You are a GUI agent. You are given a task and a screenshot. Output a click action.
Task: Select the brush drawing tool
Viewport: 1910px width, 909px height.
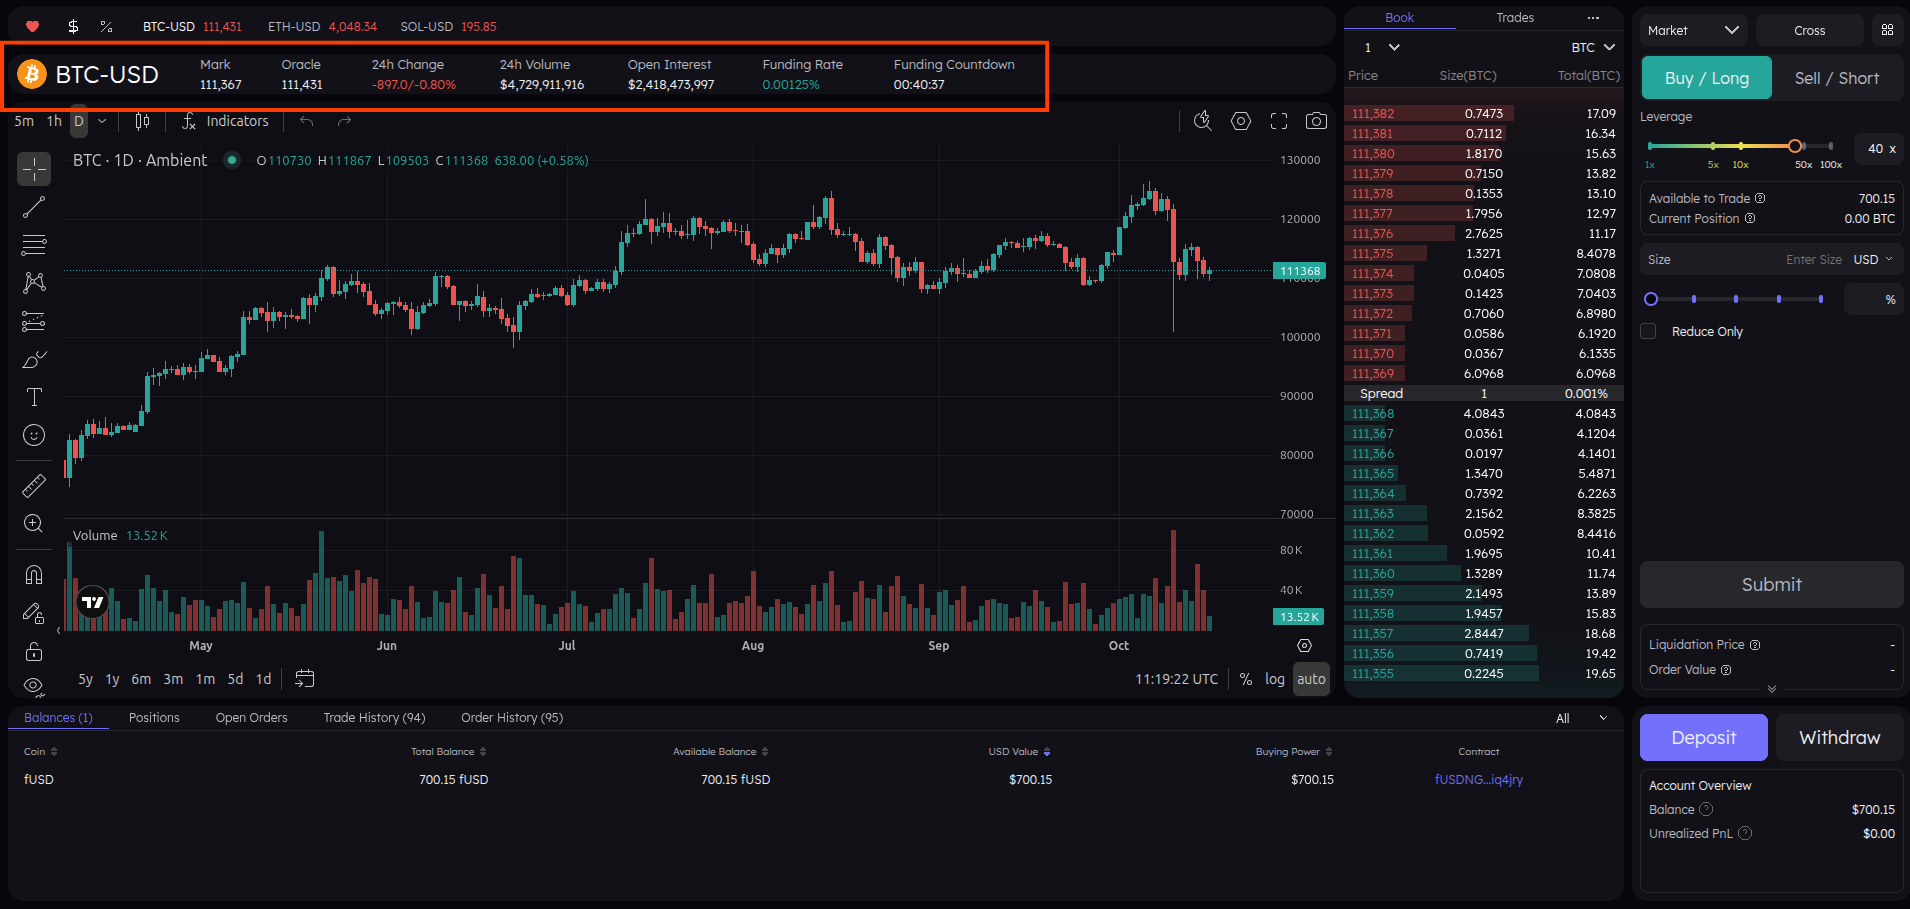click(33, 359)
